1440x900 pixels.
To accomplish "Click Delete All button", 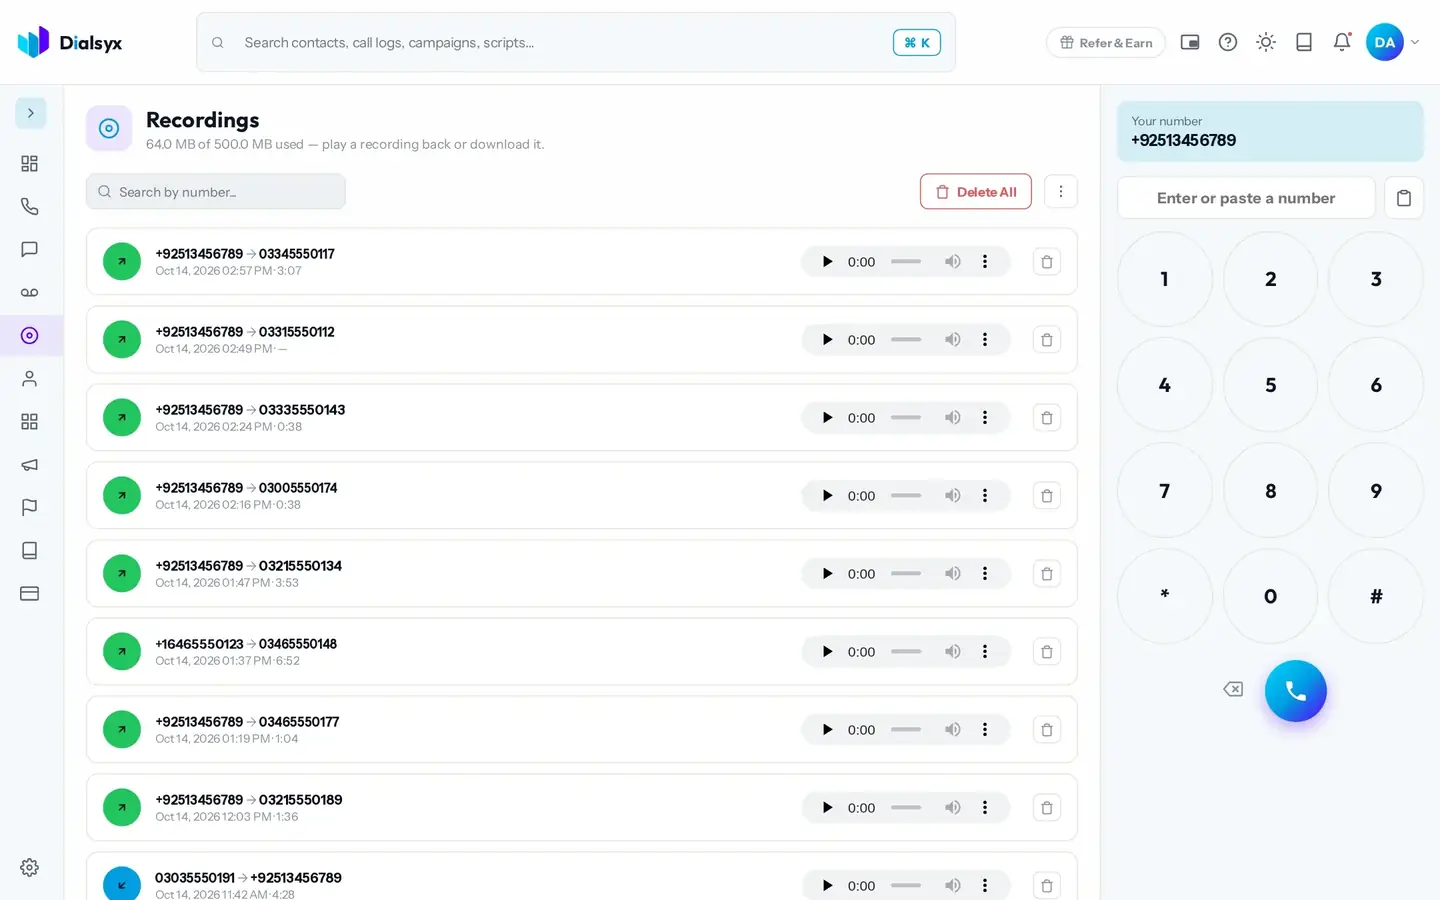I will coord(976,191).
